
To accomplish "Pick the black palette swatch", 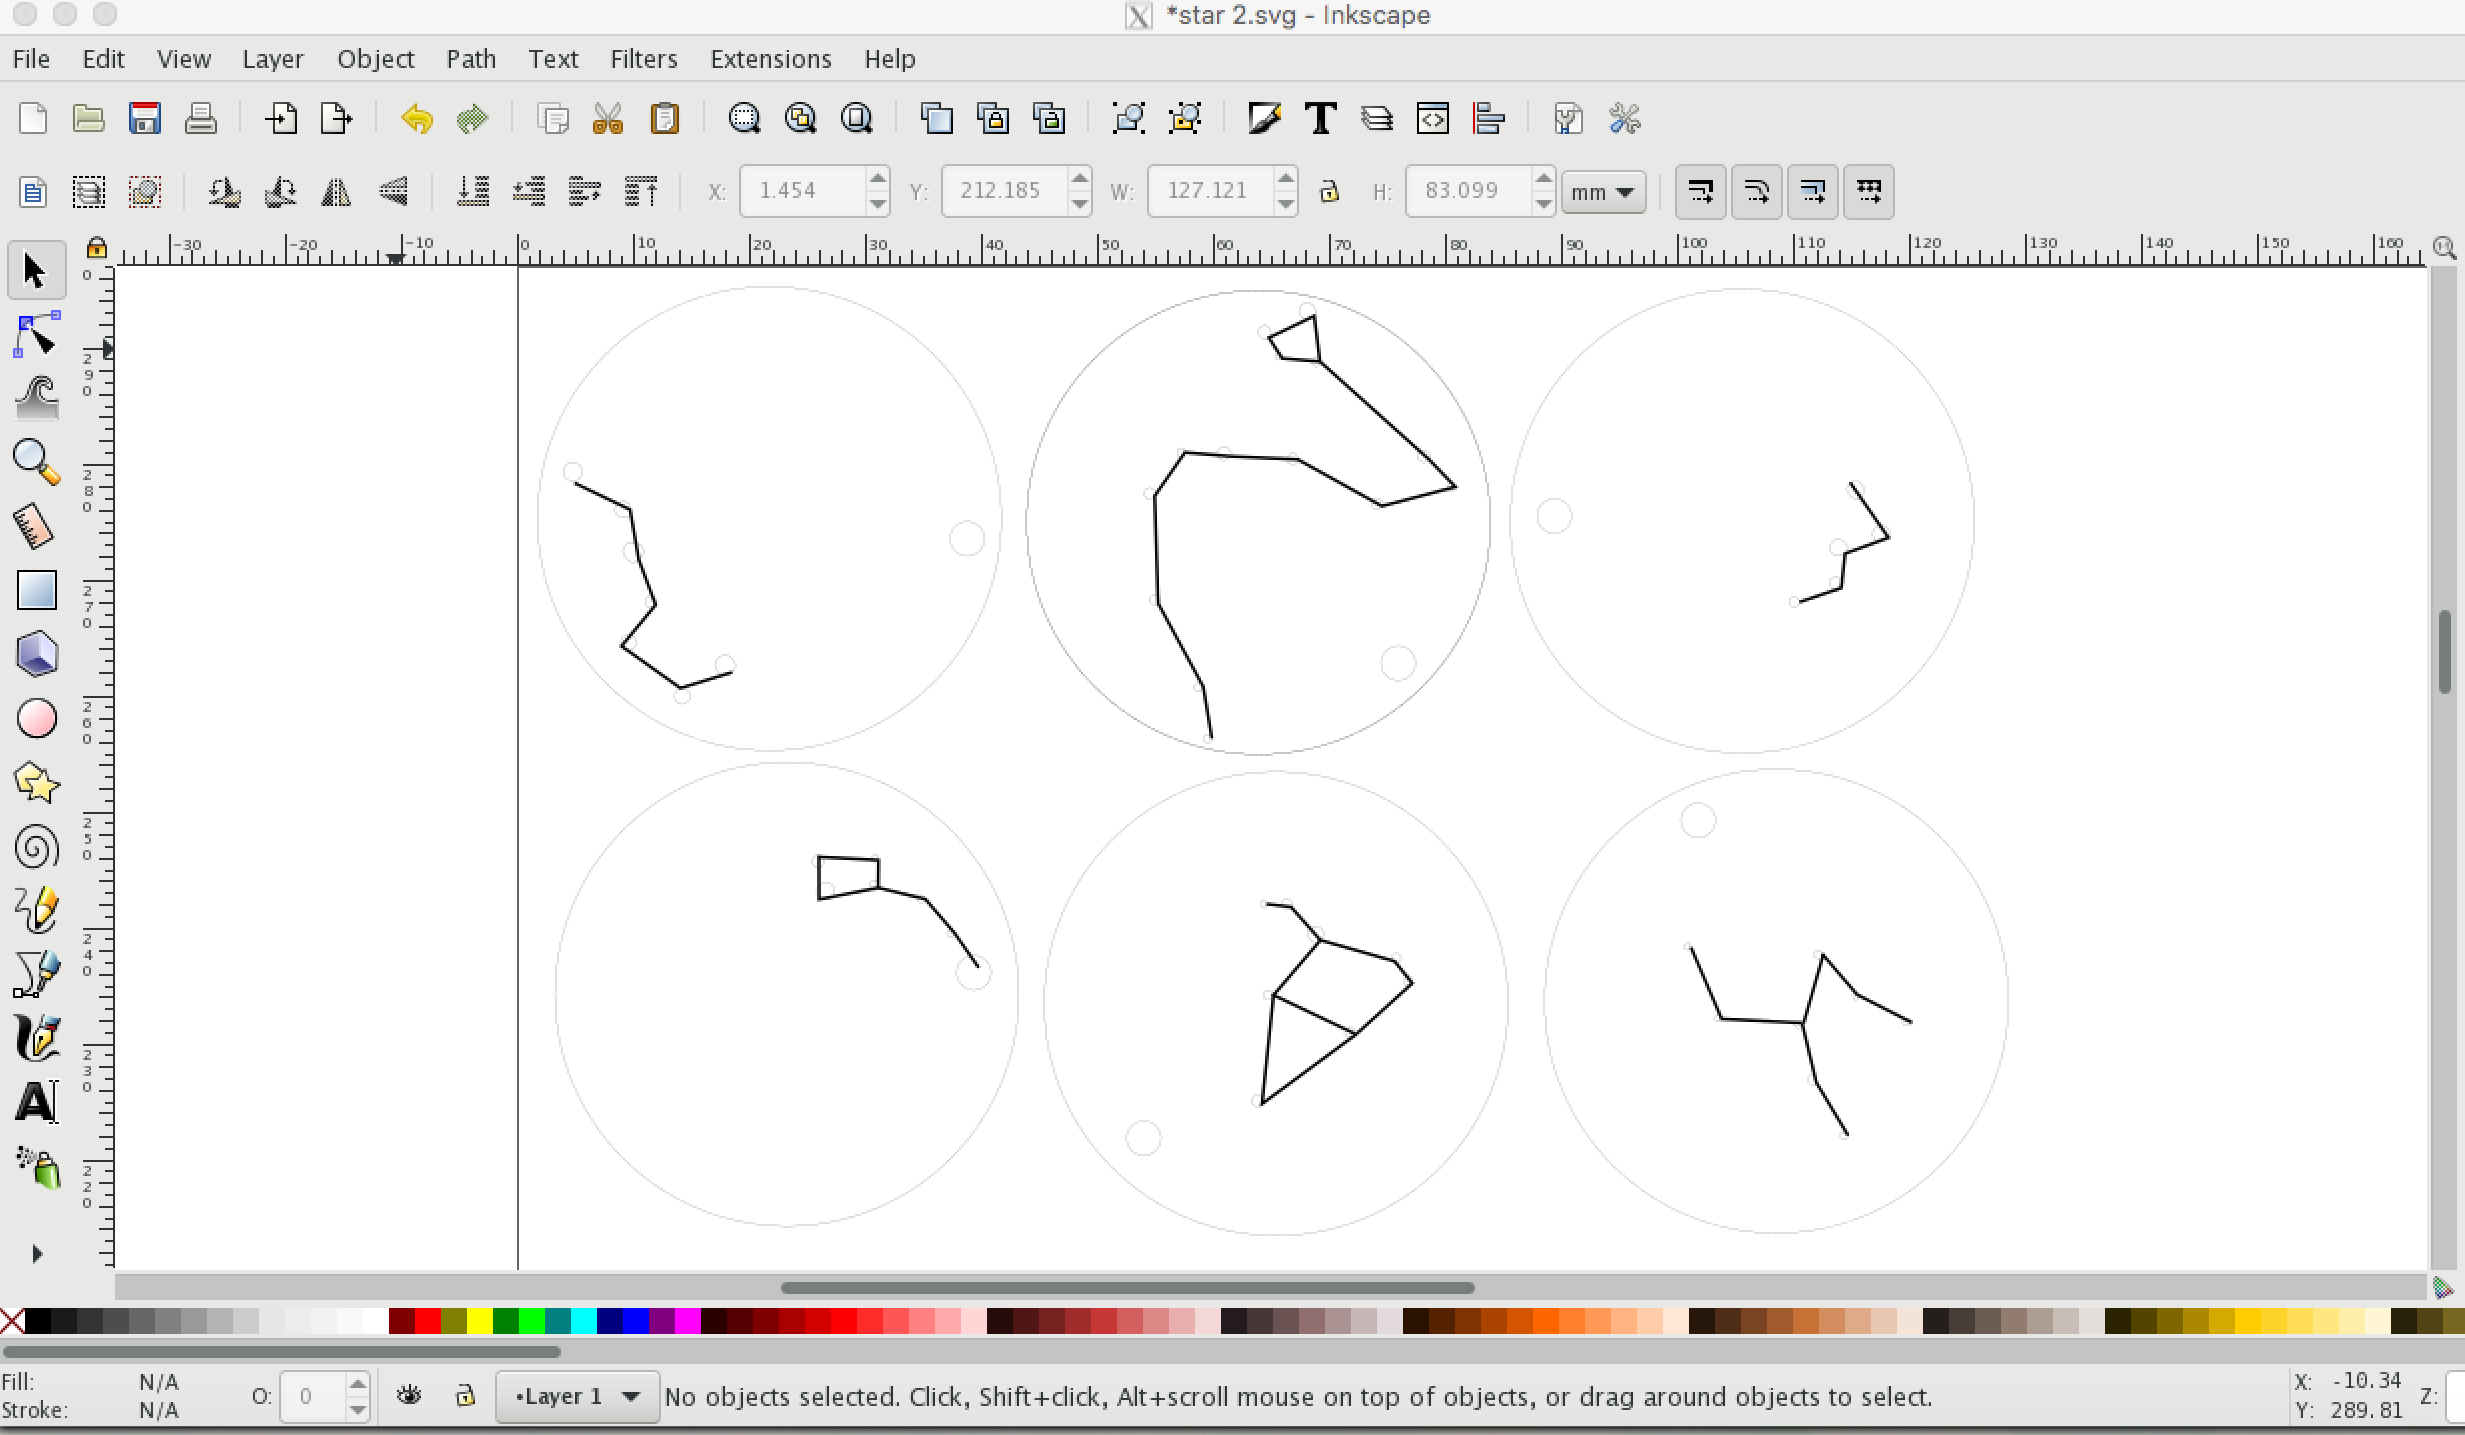I will click(x=38, y=1321).
